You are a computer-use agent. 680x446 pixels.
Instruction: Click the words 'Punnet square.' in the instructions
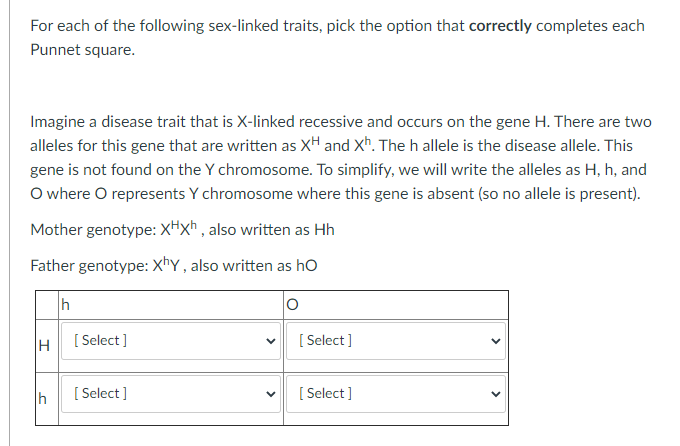pos(82,50)
